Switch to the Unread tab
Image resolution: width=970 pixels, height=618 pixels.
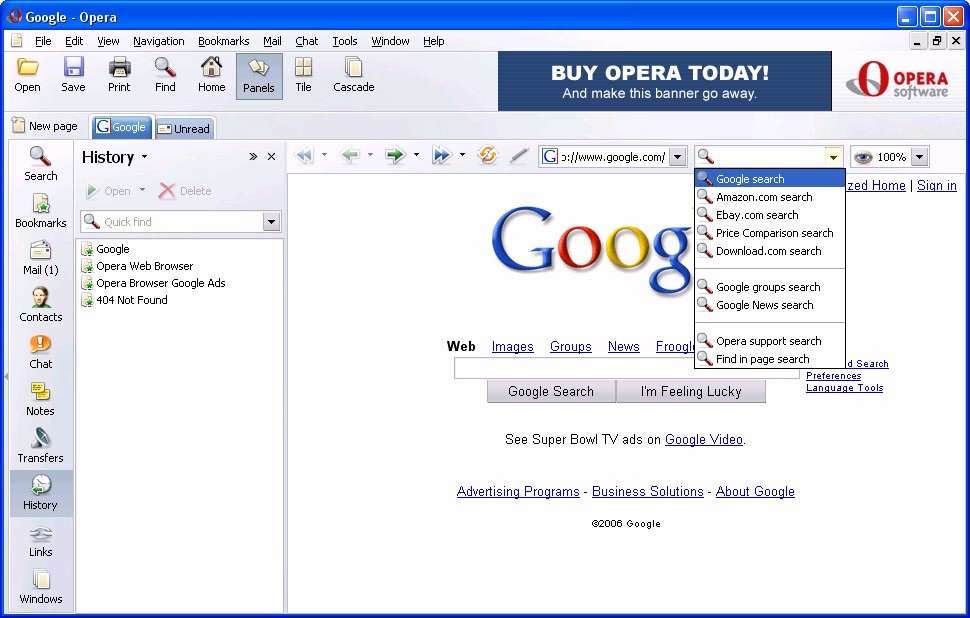pos(184,129)
